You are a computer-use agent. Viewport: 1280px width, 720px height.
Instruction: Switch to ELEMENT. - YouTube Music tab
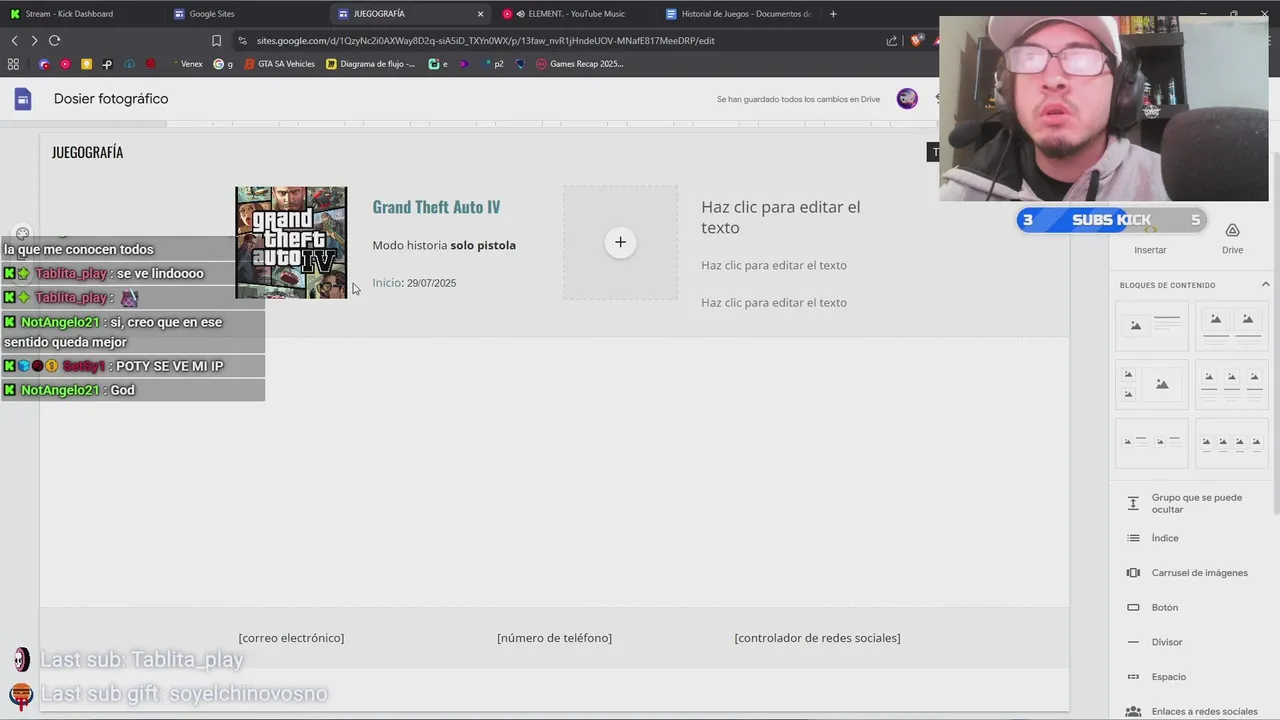(575, 14)
